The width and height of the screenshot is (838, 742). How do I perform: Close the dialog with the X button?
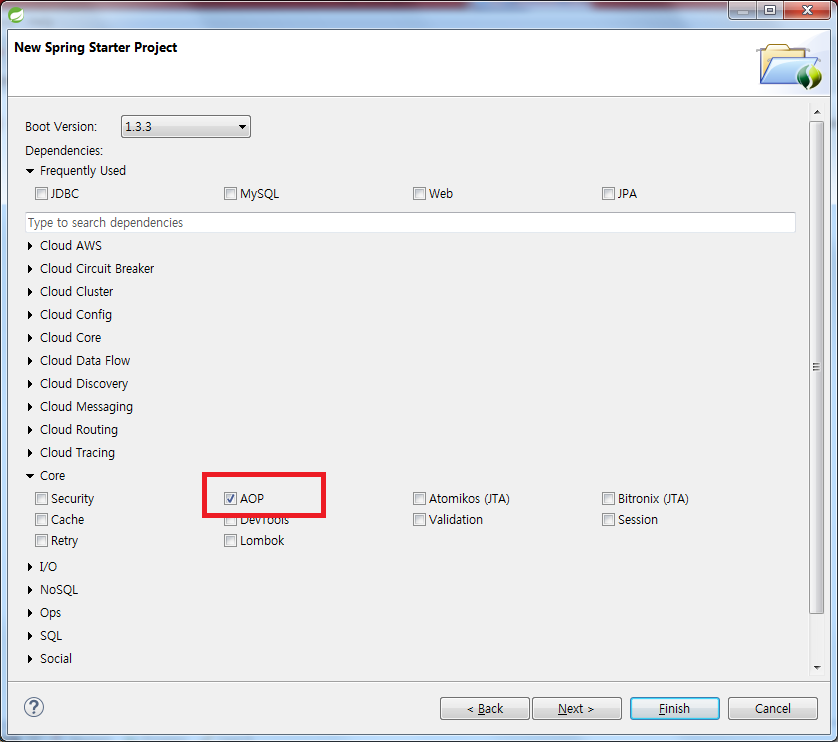[x=807, y=10]
